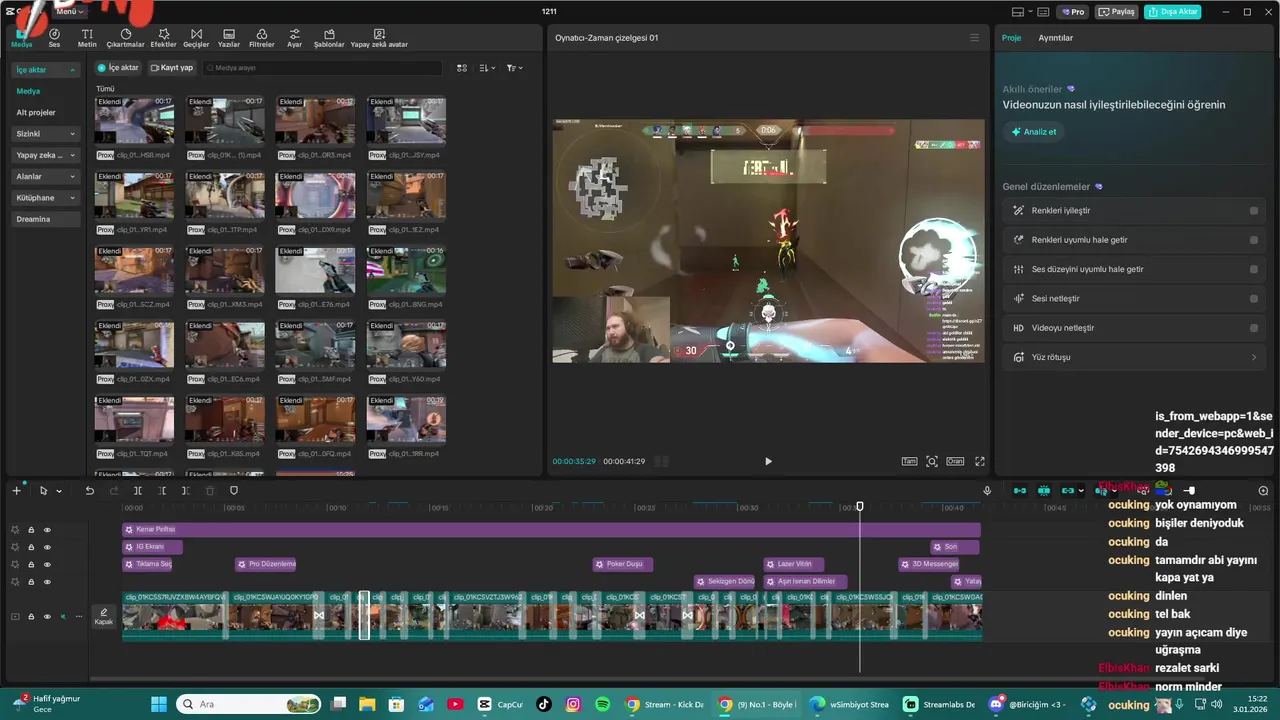
Task: Click the player fullscreen expand icon
Action: coord(980,461)
